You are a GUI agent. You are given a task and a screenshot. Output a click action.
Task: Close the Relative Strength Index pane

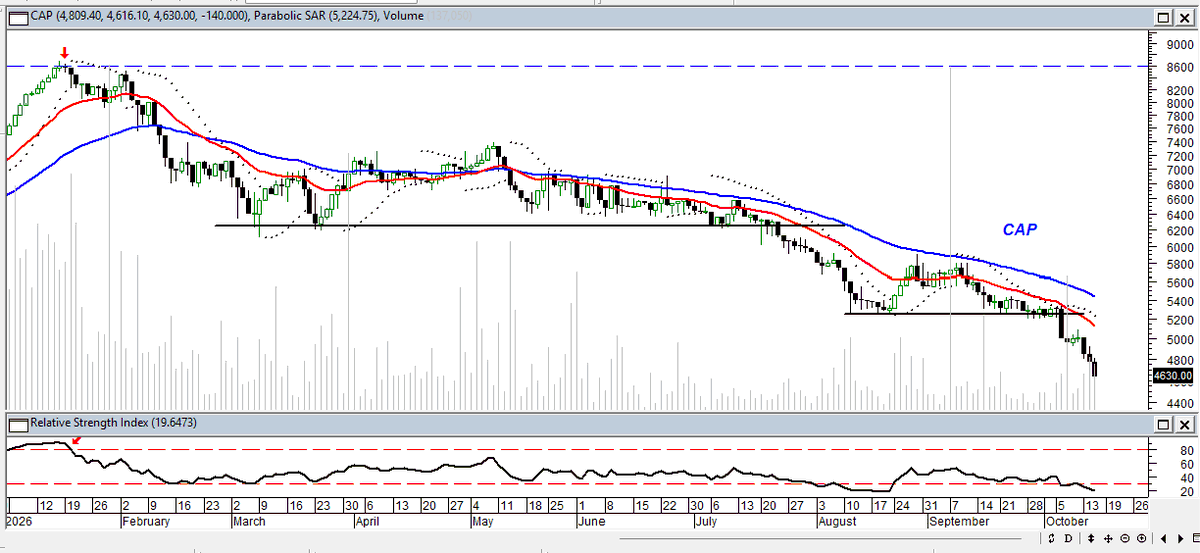(1185, 424)
